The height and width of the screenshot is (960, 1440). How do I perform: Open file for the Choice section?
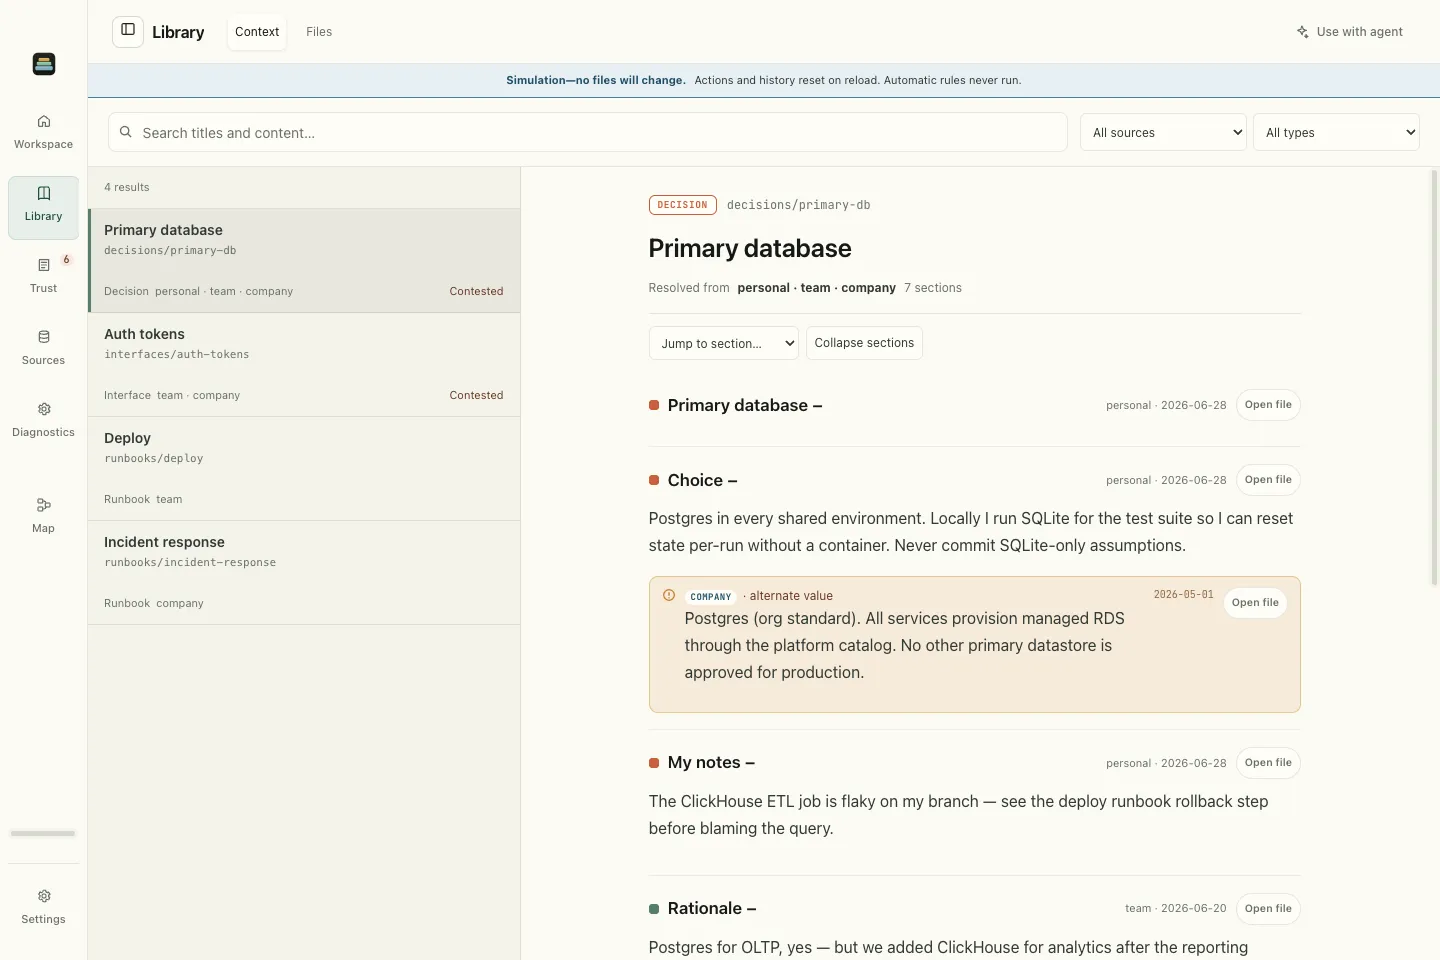[x=1268, y=480]
